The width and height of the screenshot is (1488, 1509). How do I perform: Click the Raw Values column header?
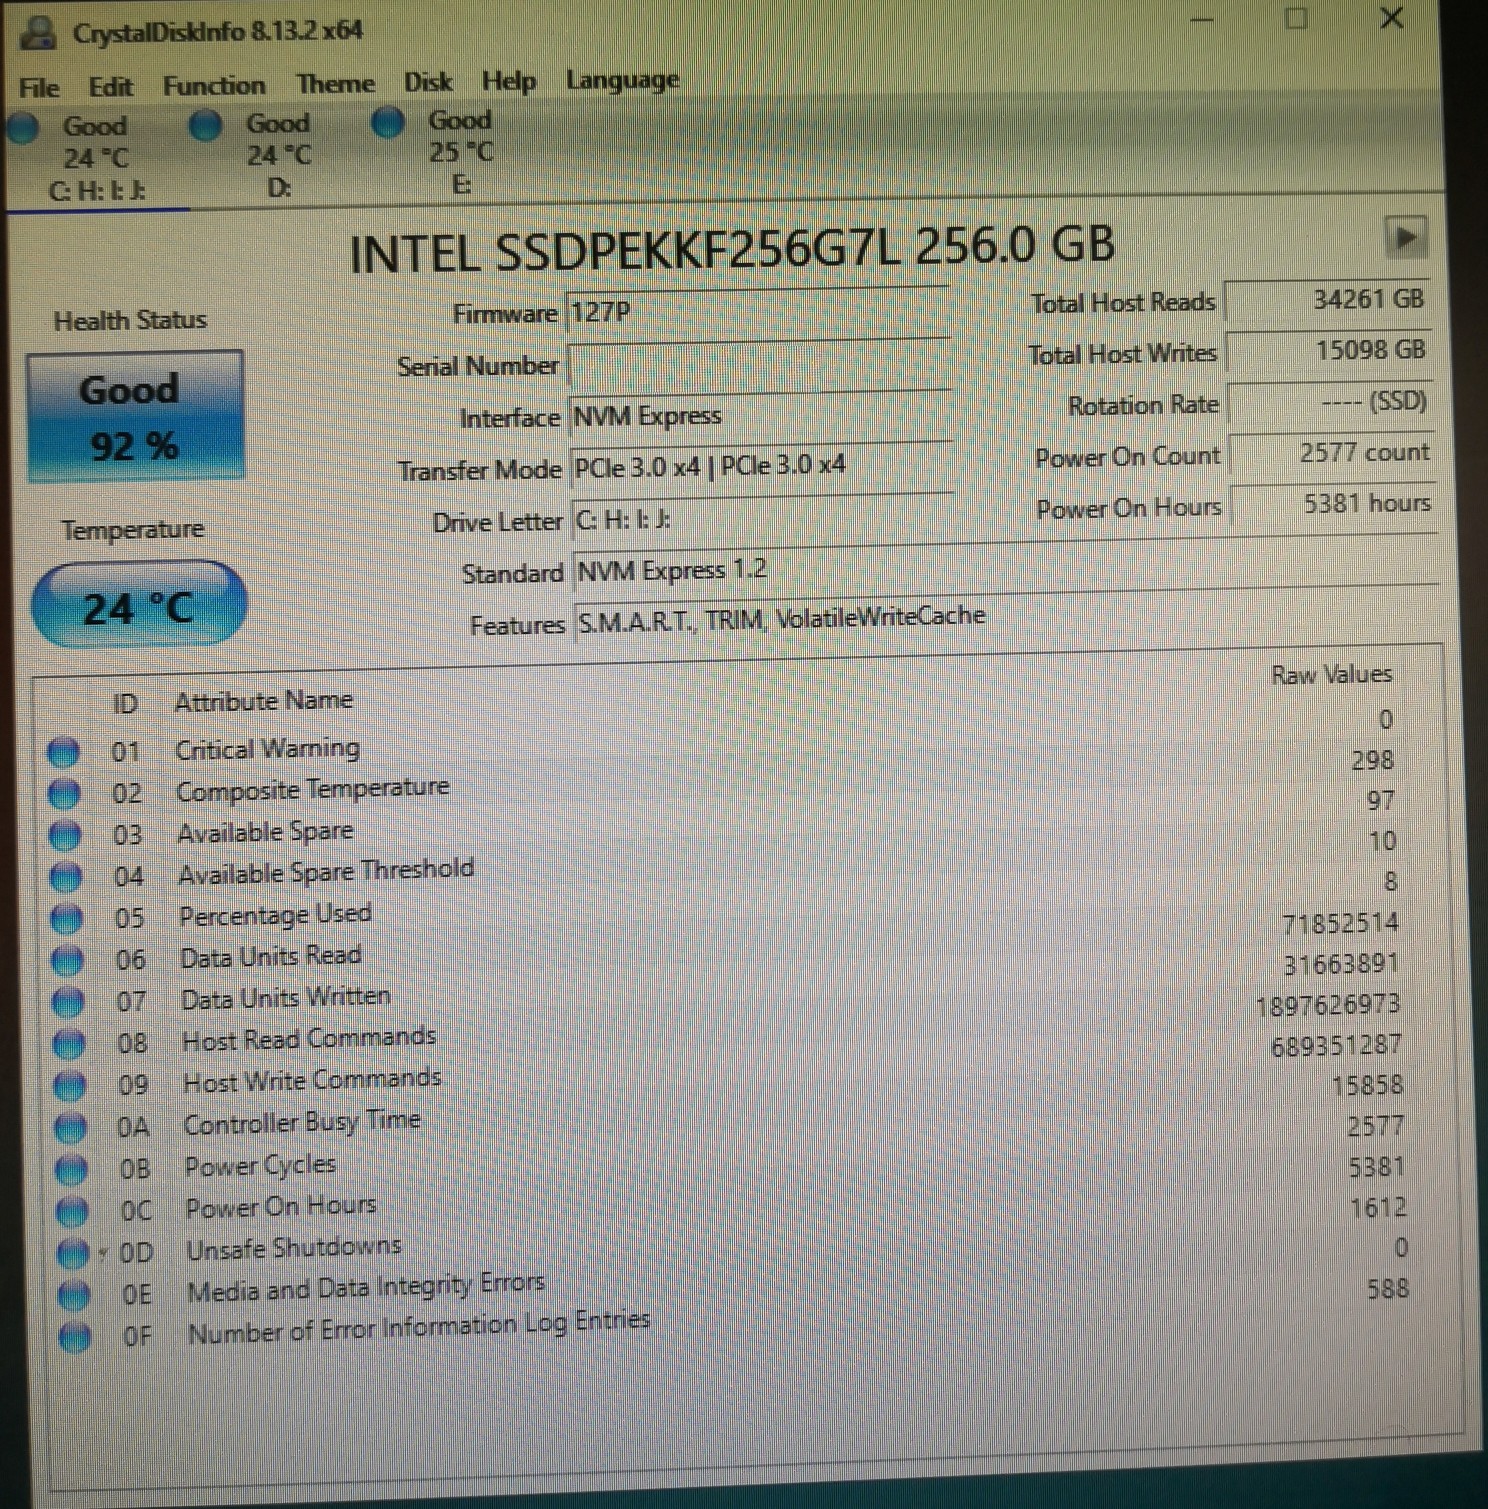[1331, 675]
